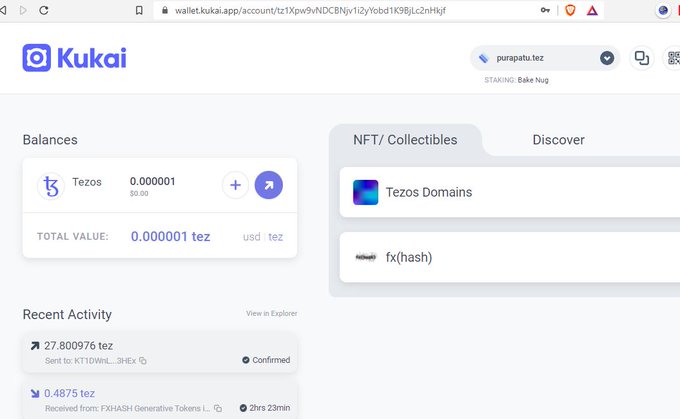Open the Brave Shields lion icon
The width and height of the screenshot is (680, 419).
pos(570,10)
